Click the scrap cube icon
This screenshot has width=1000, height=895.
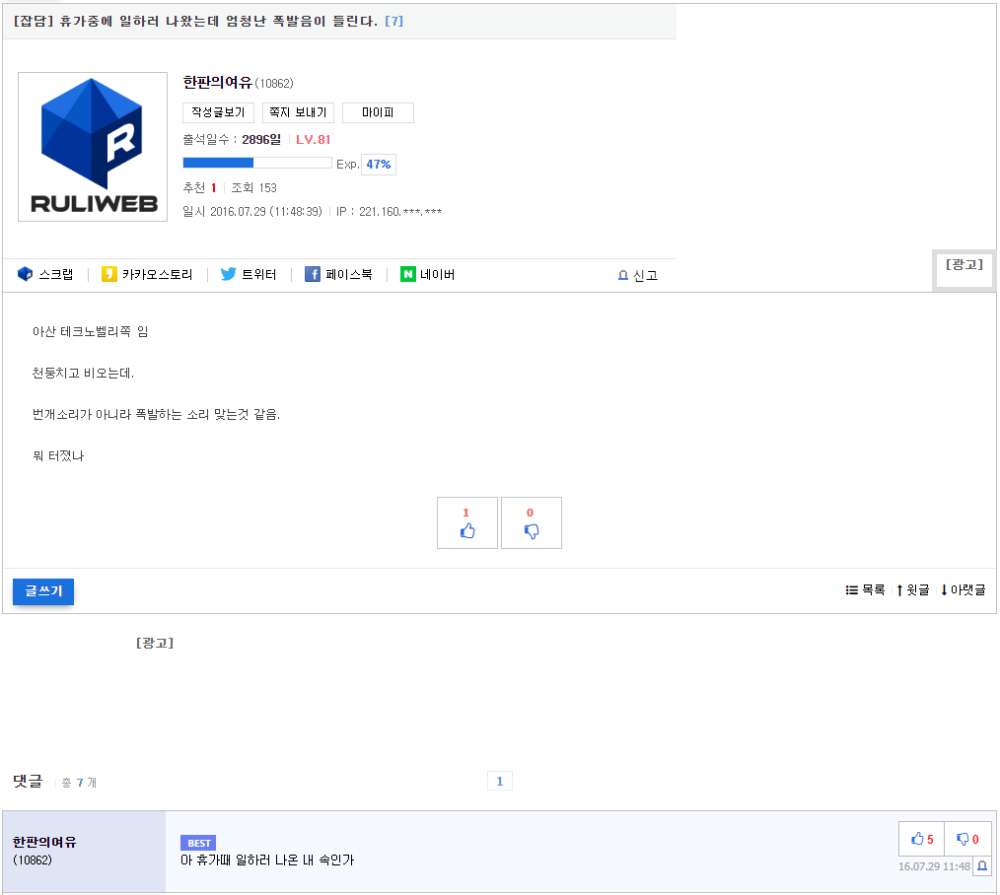pyautogui.click(x=26, y=274)
